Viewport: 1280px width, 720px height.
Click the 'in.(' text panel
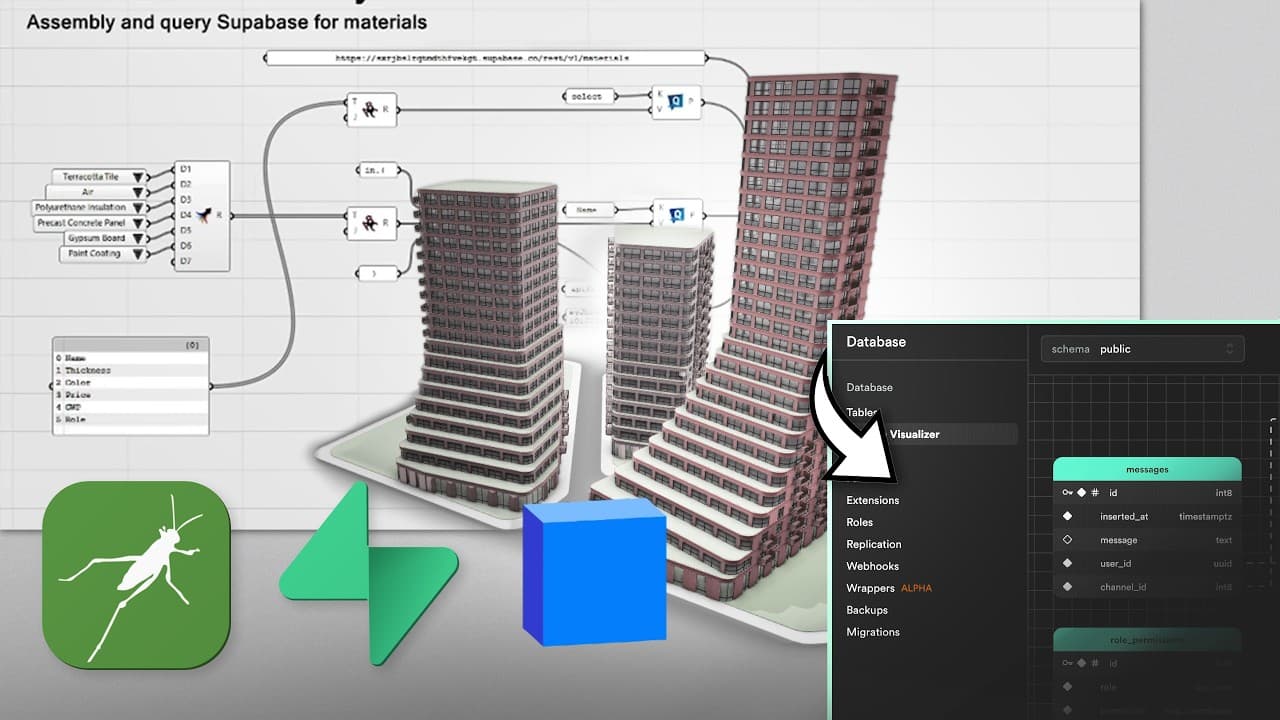click(x=377, y=170)
